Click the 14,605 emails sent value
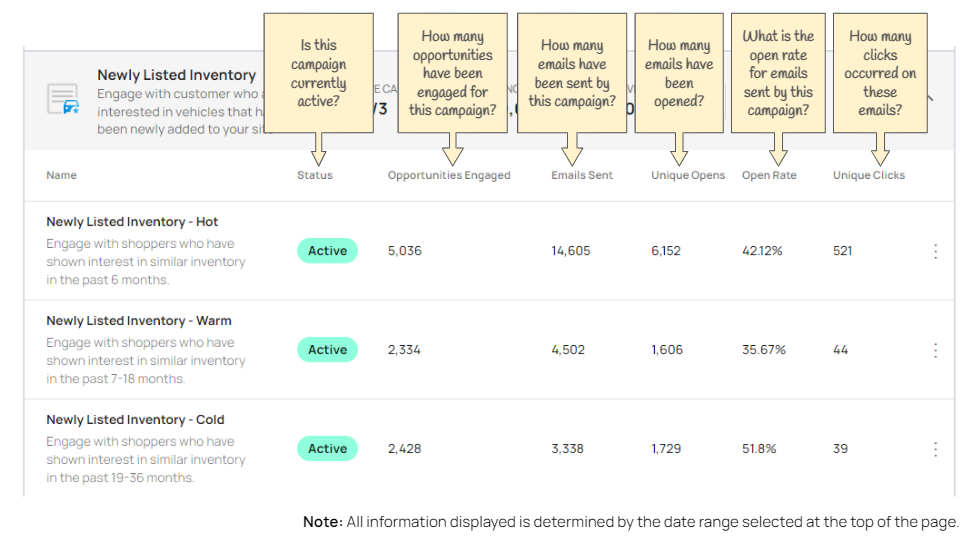Image resolution: width=976 pixels, height=540 pixels. pos(571,251)
